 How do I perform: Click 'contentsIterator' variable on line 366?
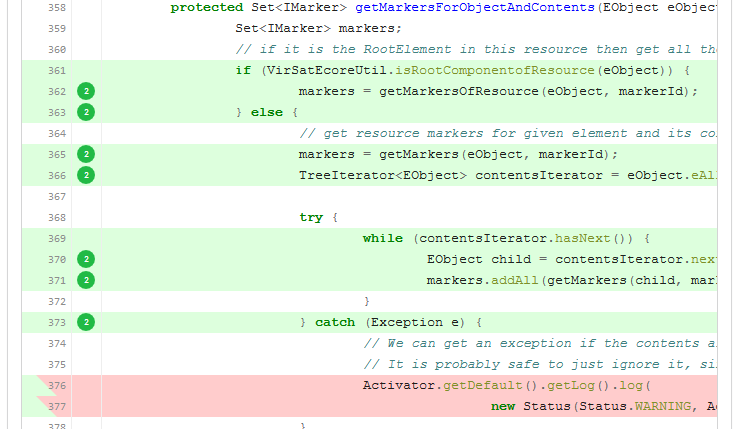pyautogui.click(x=539, y=175)
